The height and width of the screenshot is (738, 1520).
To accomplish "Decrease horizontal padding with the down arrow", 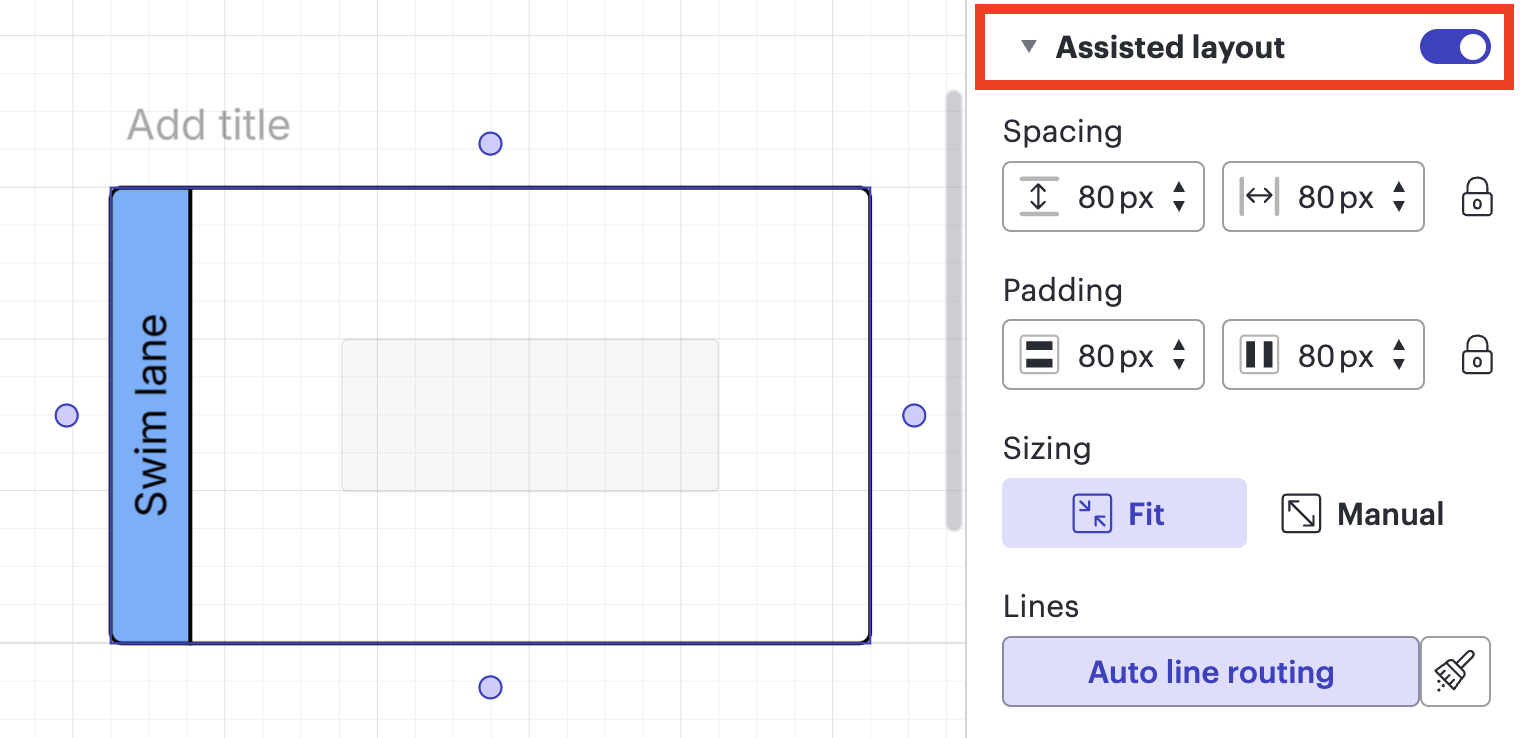I will 1400,364.
